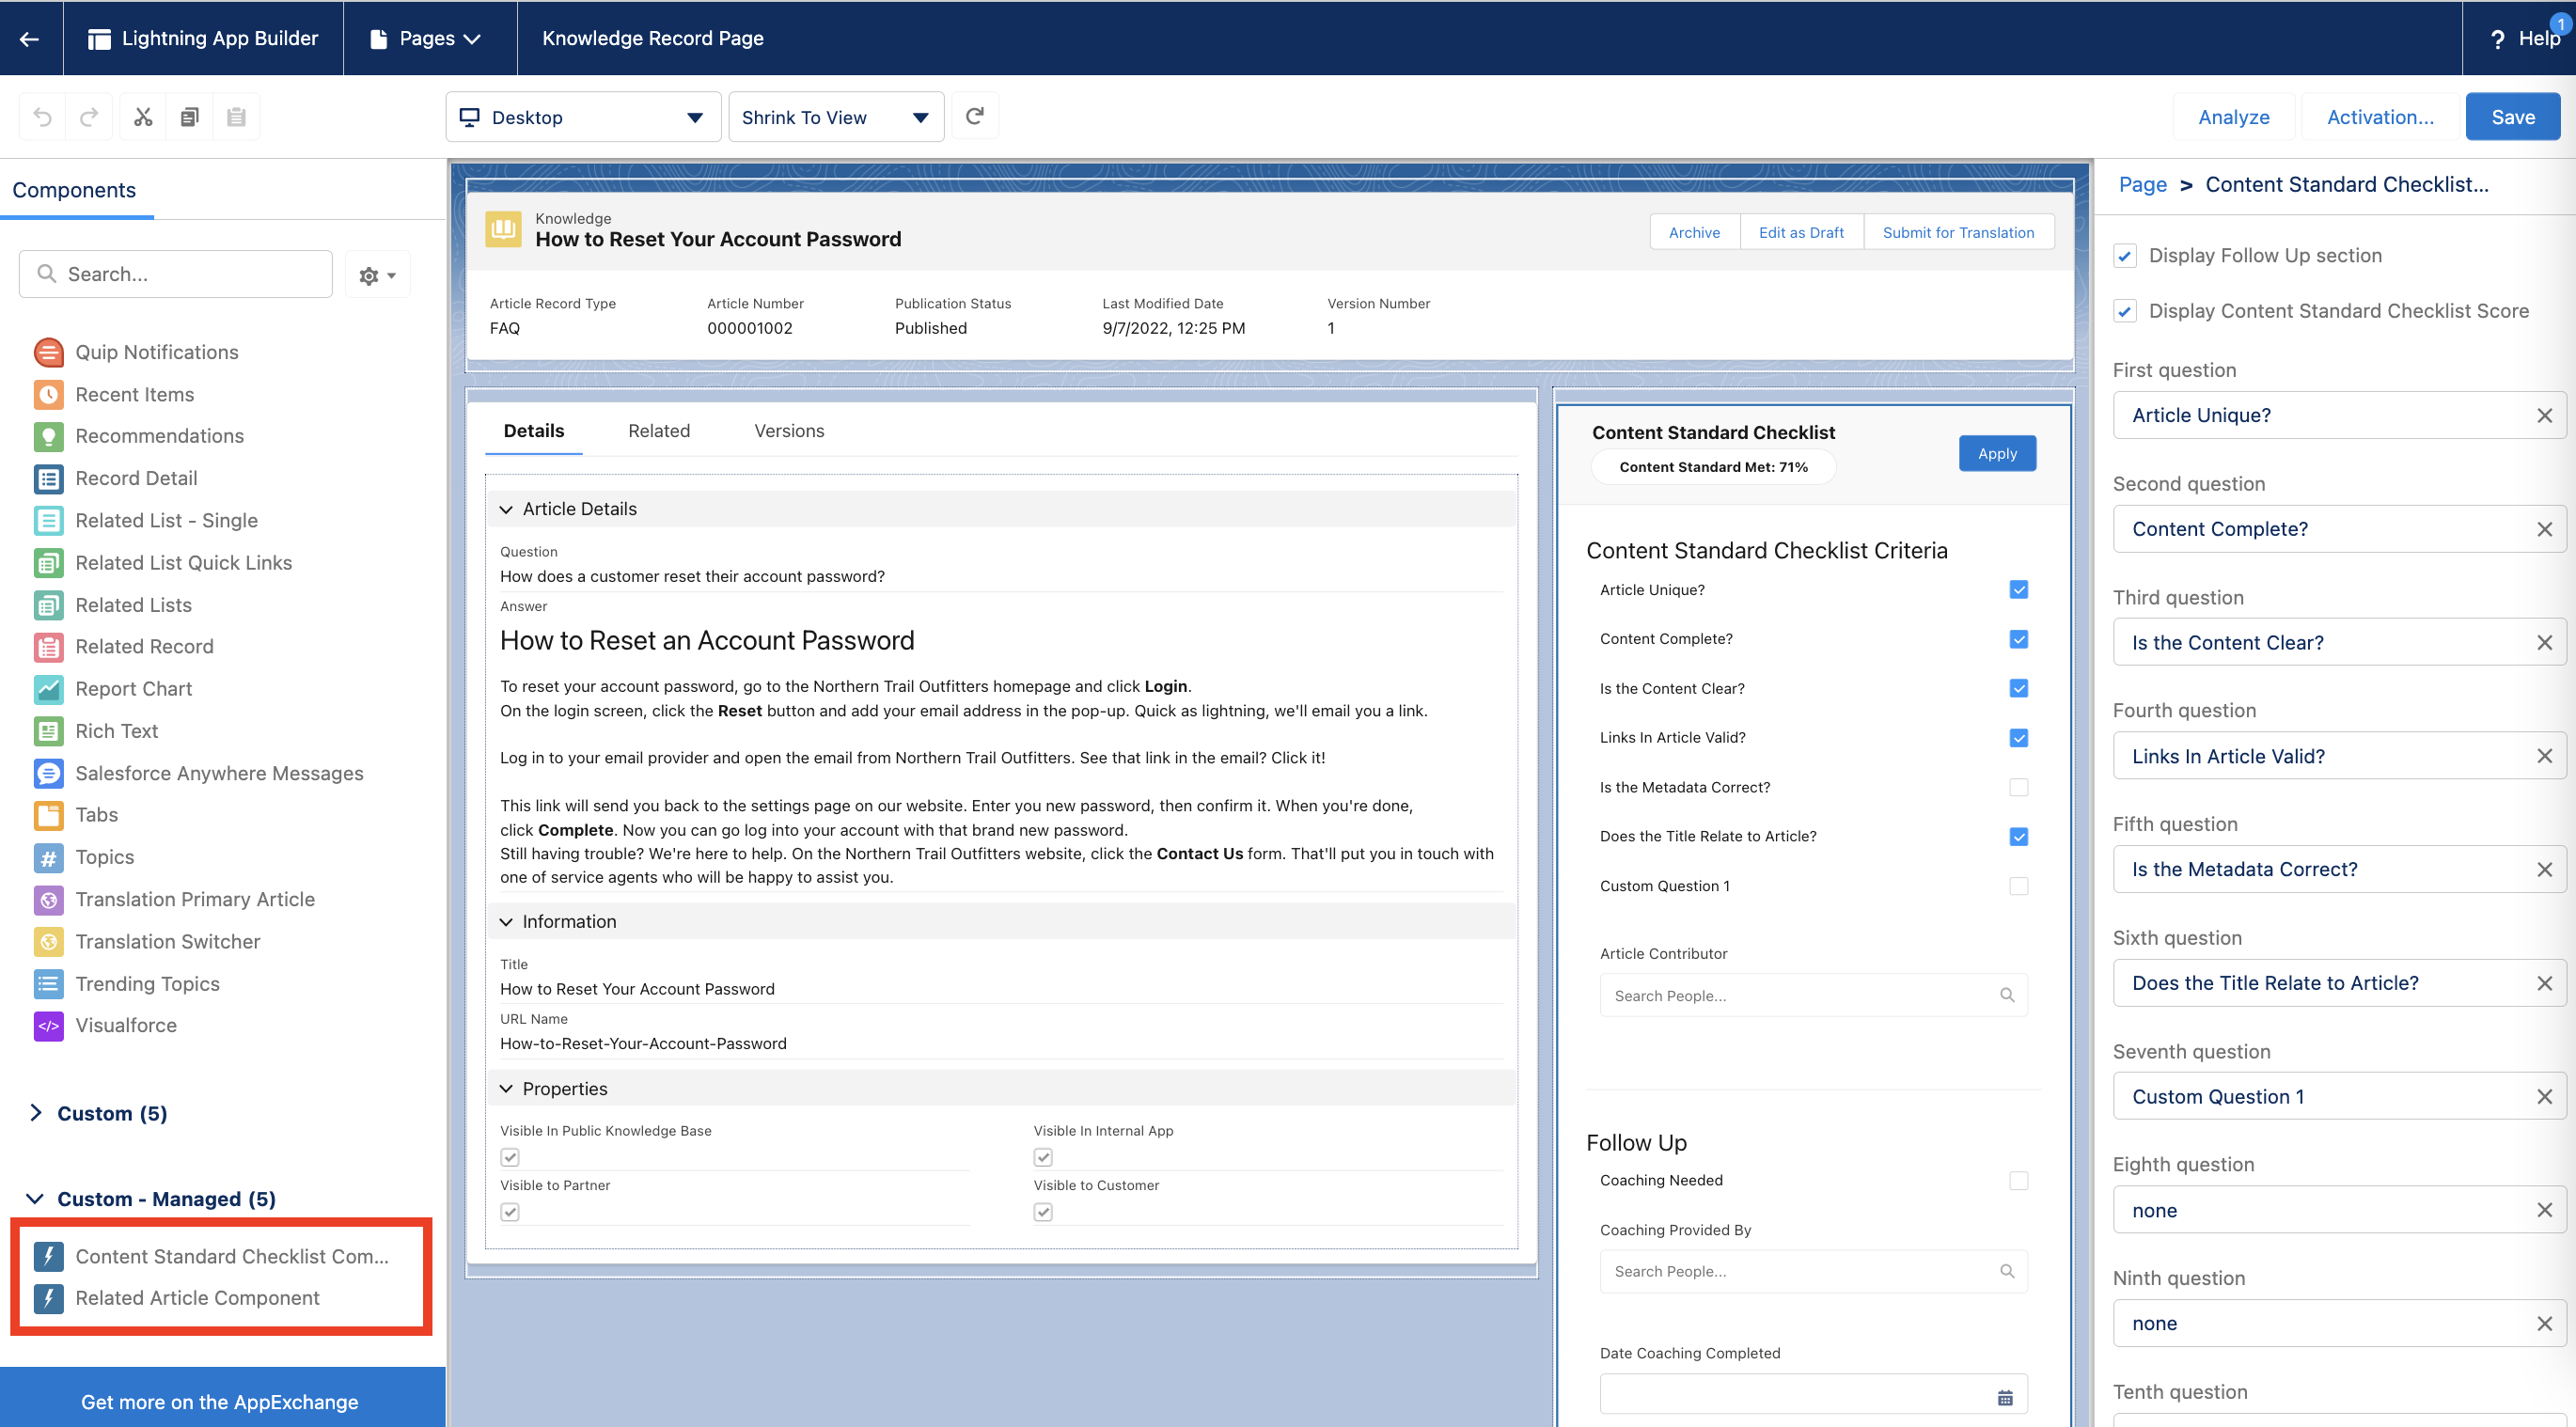Image resolution: width=2576 pixels, height=1427 pixels.
Task: Select the Report Chart component icon
Action: [x=48, y=689]
